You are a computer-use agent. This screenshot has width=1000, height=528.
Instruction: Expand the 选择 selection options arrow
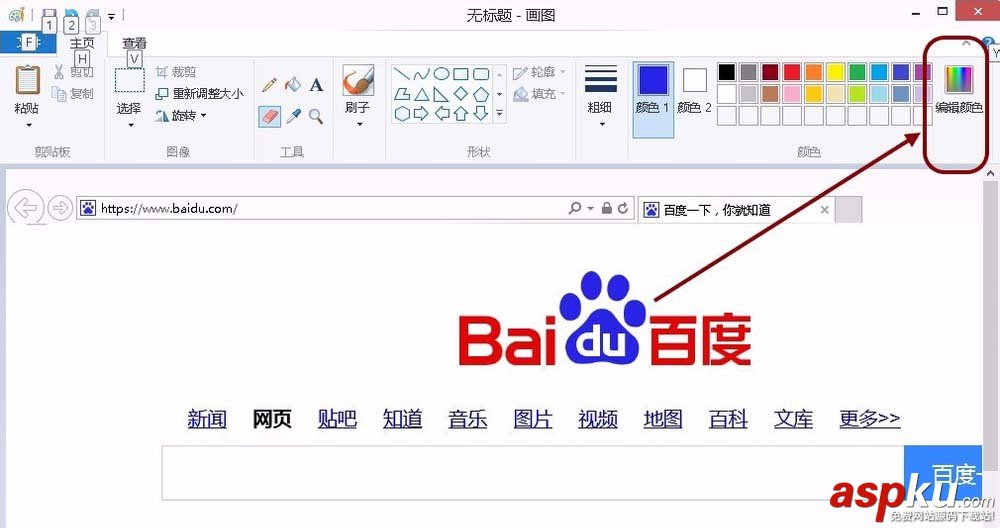coord(131,125)
